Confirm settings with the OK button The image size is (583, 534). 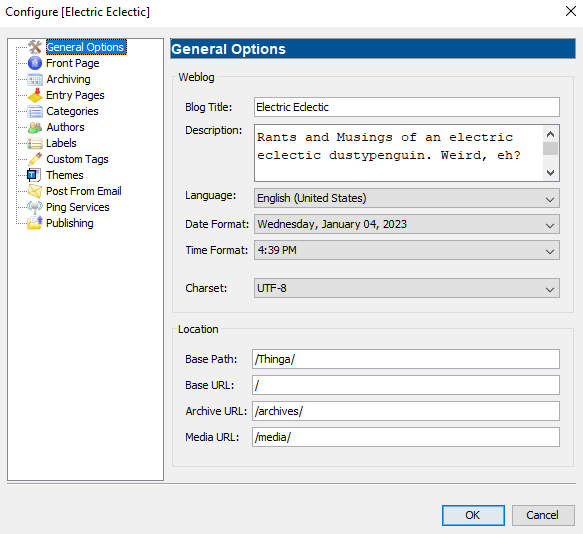coord(473,515)
